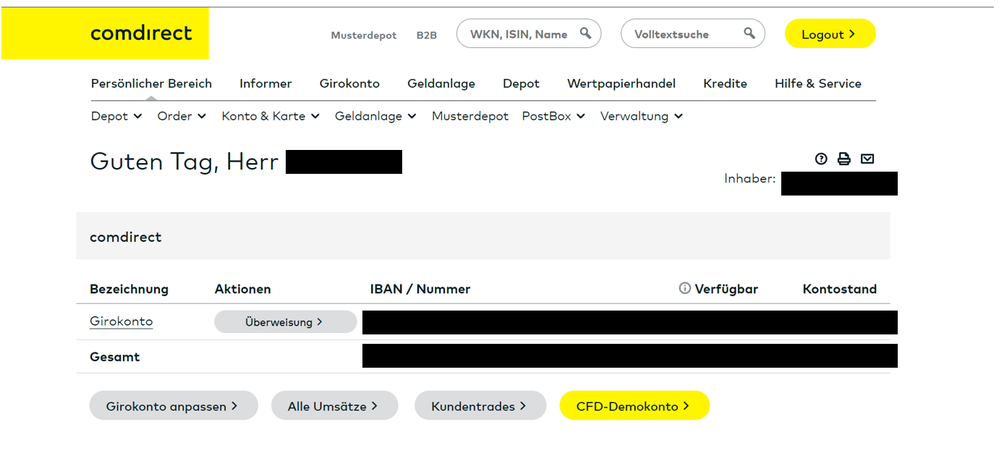The image size is (999, 454).
Task: Click Girokonto anpassen button
Action: pyautogui.click(x=173, y=406)
